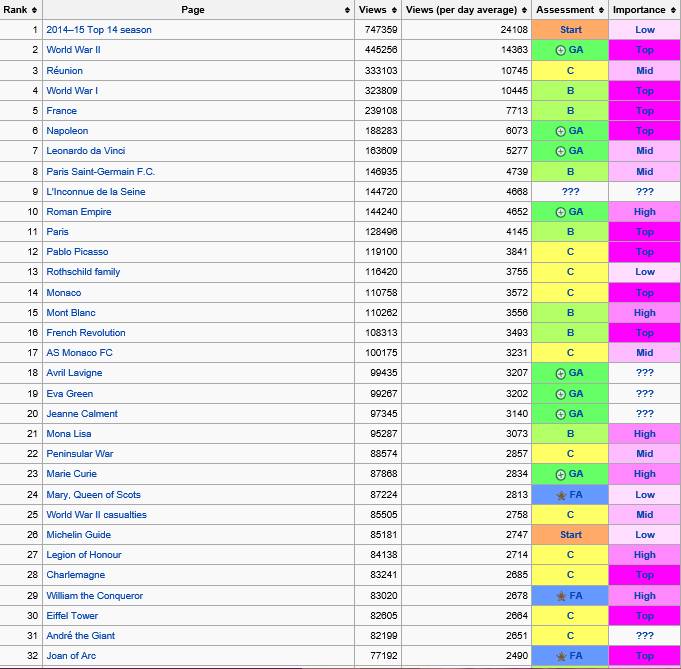Image resolution: width=681 pixels, height=669 pixels.
Task: Click B assessment in Mona Lisa row
Action: pyautogui.click(x=570, y=434)
